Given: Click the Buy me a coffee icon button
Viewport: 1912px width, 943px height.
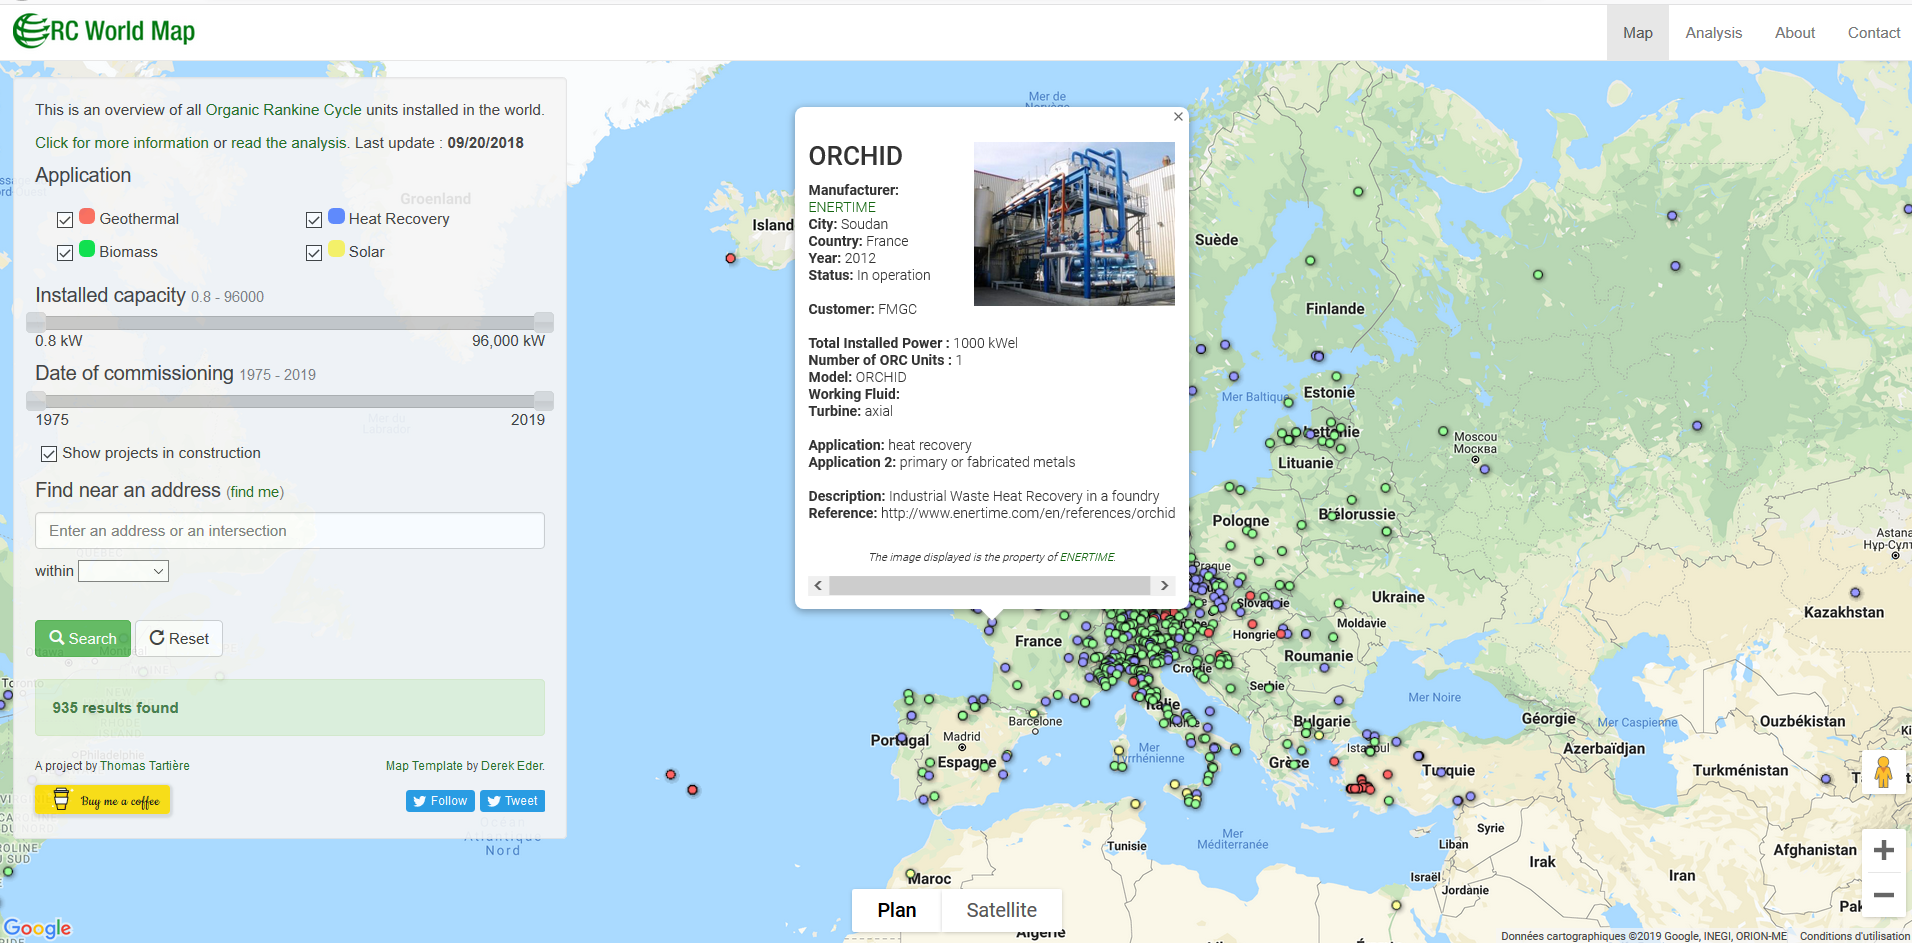Looking at the screenshot, I should coord(102,800).
